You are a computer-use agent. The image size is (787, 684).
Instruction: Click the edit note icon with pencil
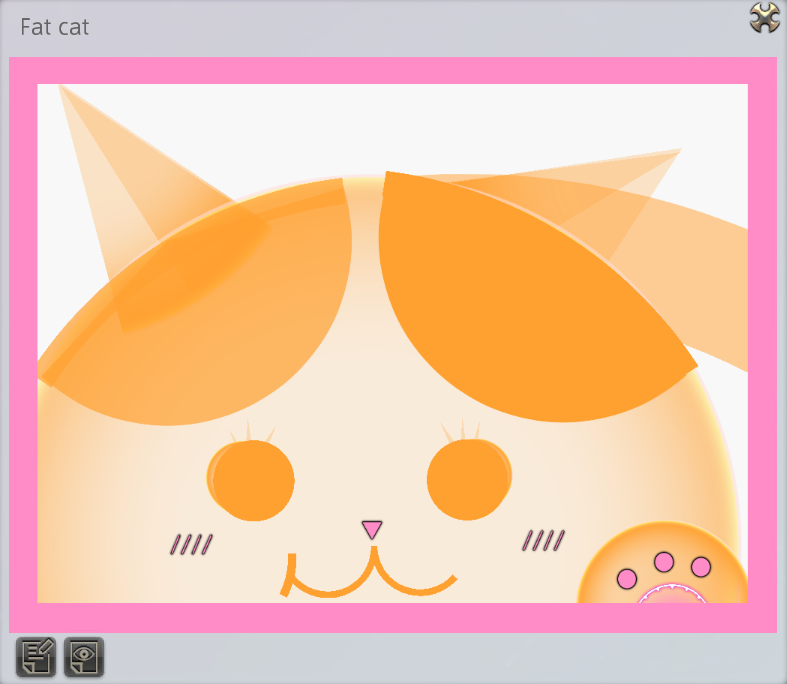pyautogui.click(x=36, y=657)
